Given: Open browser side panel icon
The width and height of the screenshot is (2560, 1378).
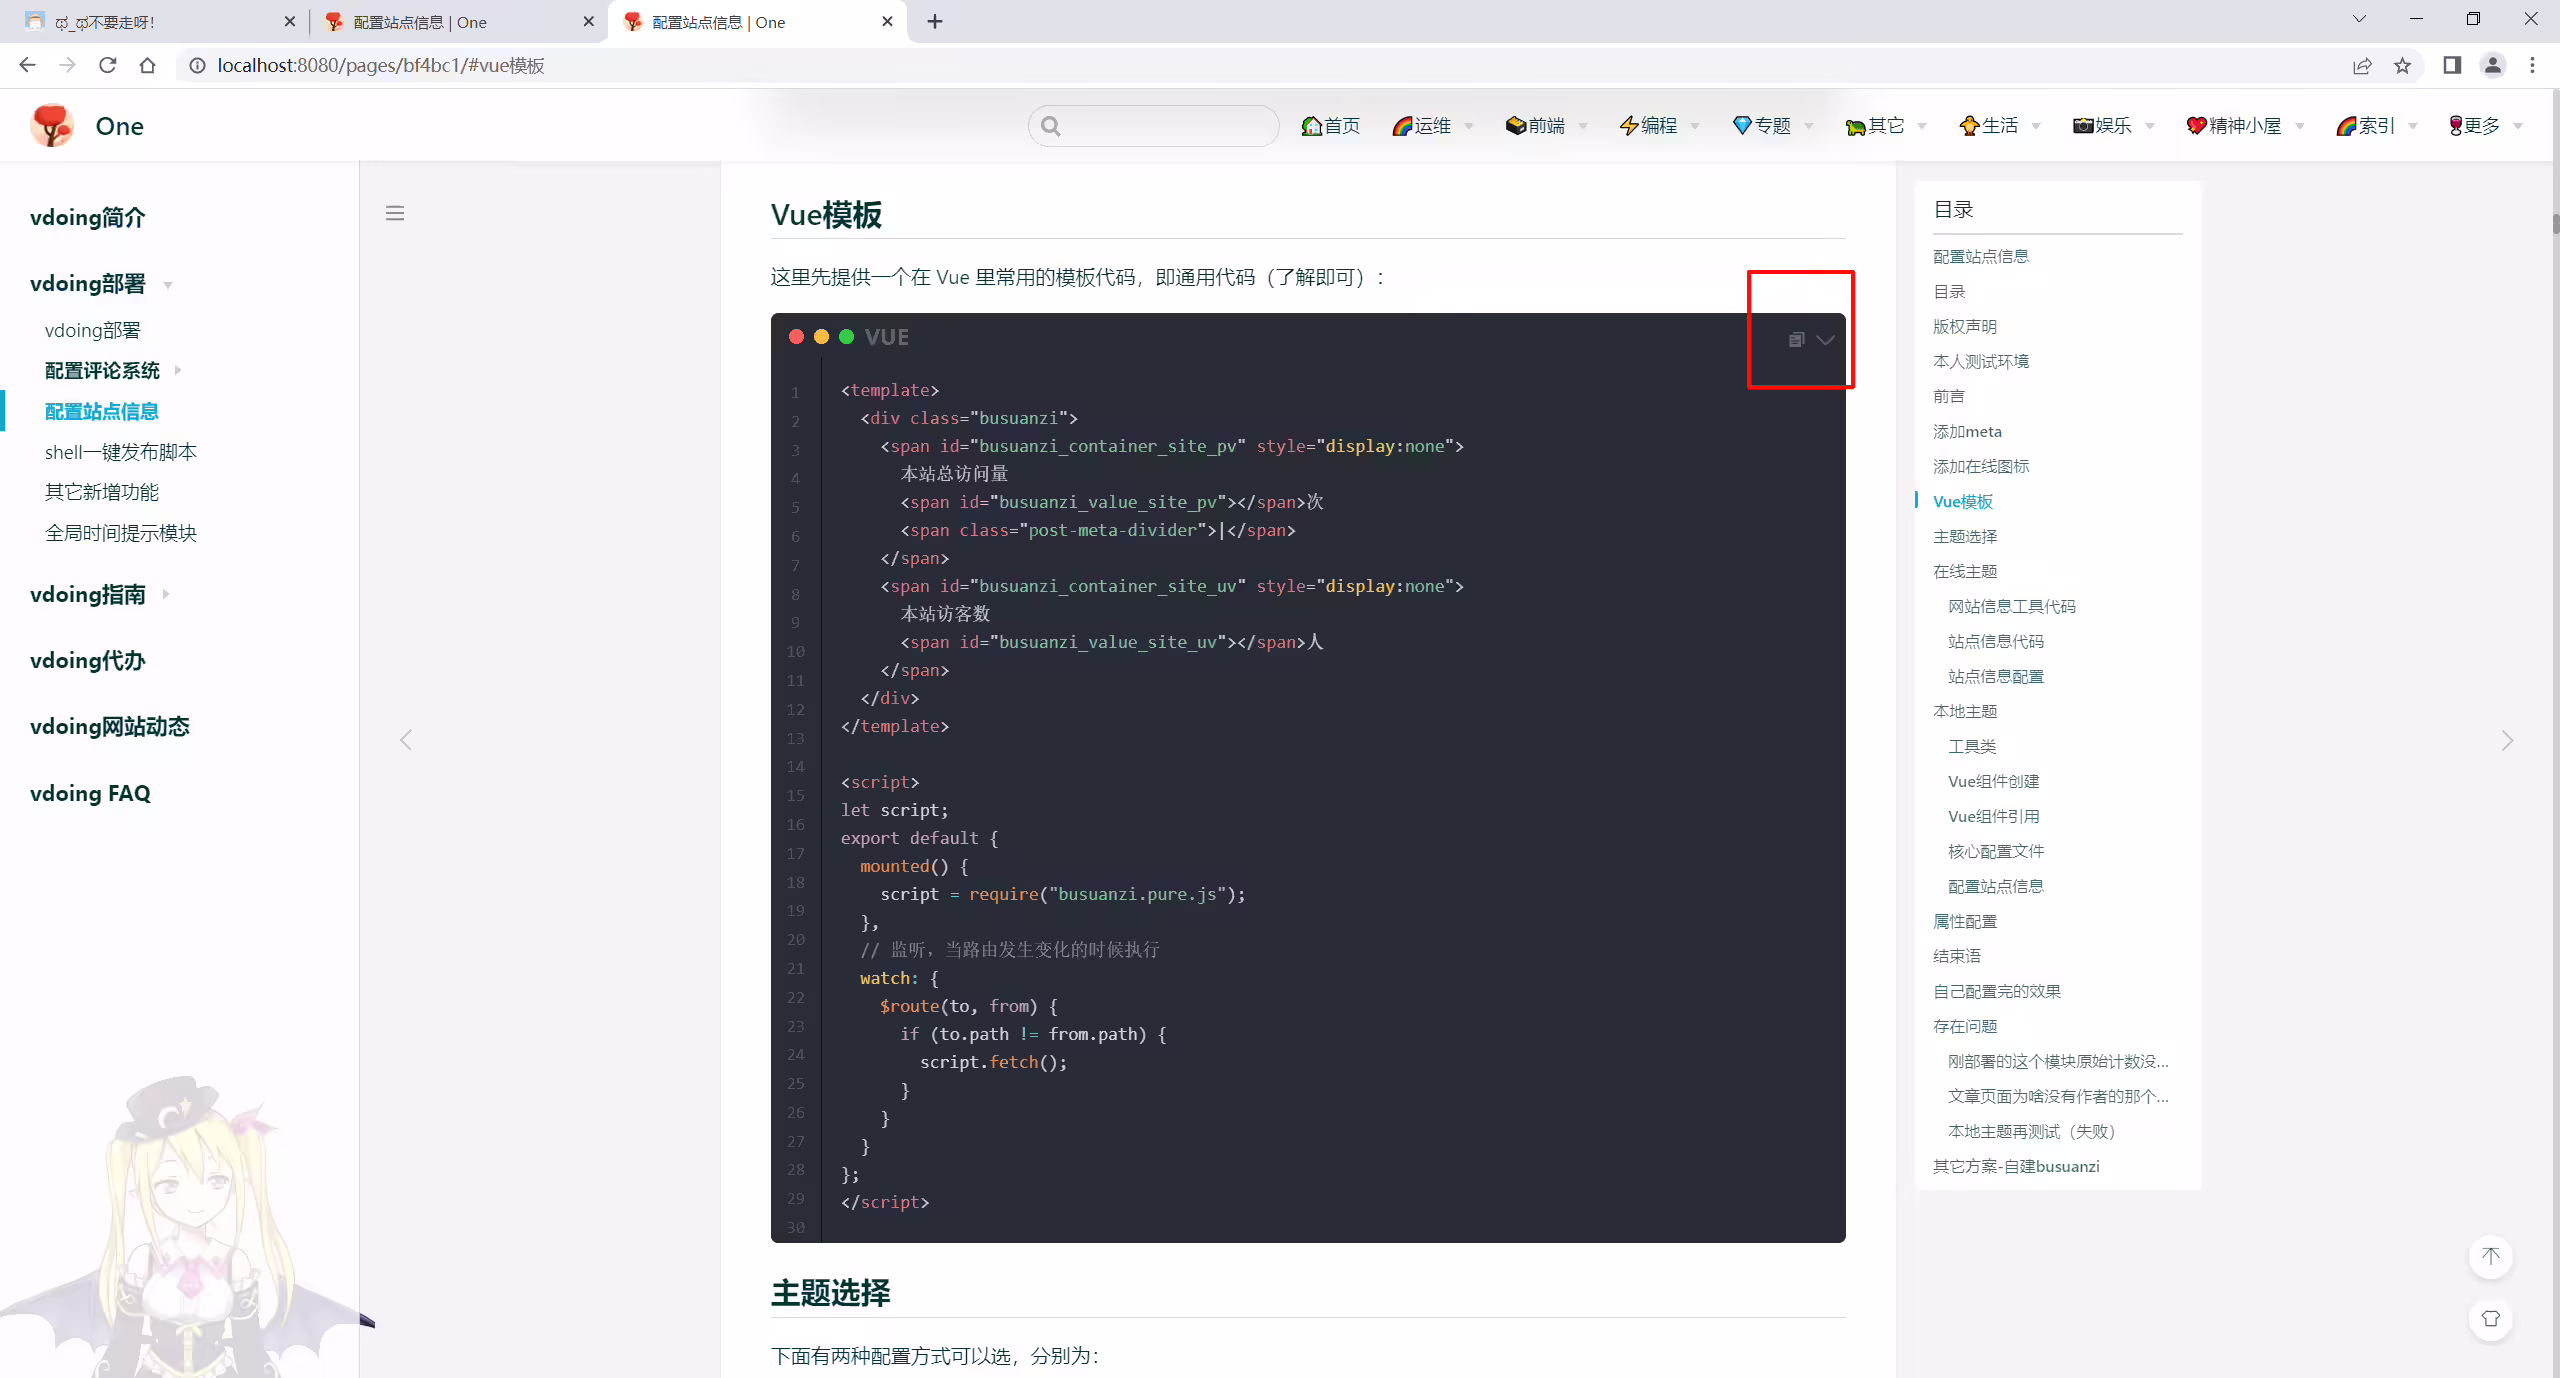Looking at the screenshot, I should click(2452, 66).
